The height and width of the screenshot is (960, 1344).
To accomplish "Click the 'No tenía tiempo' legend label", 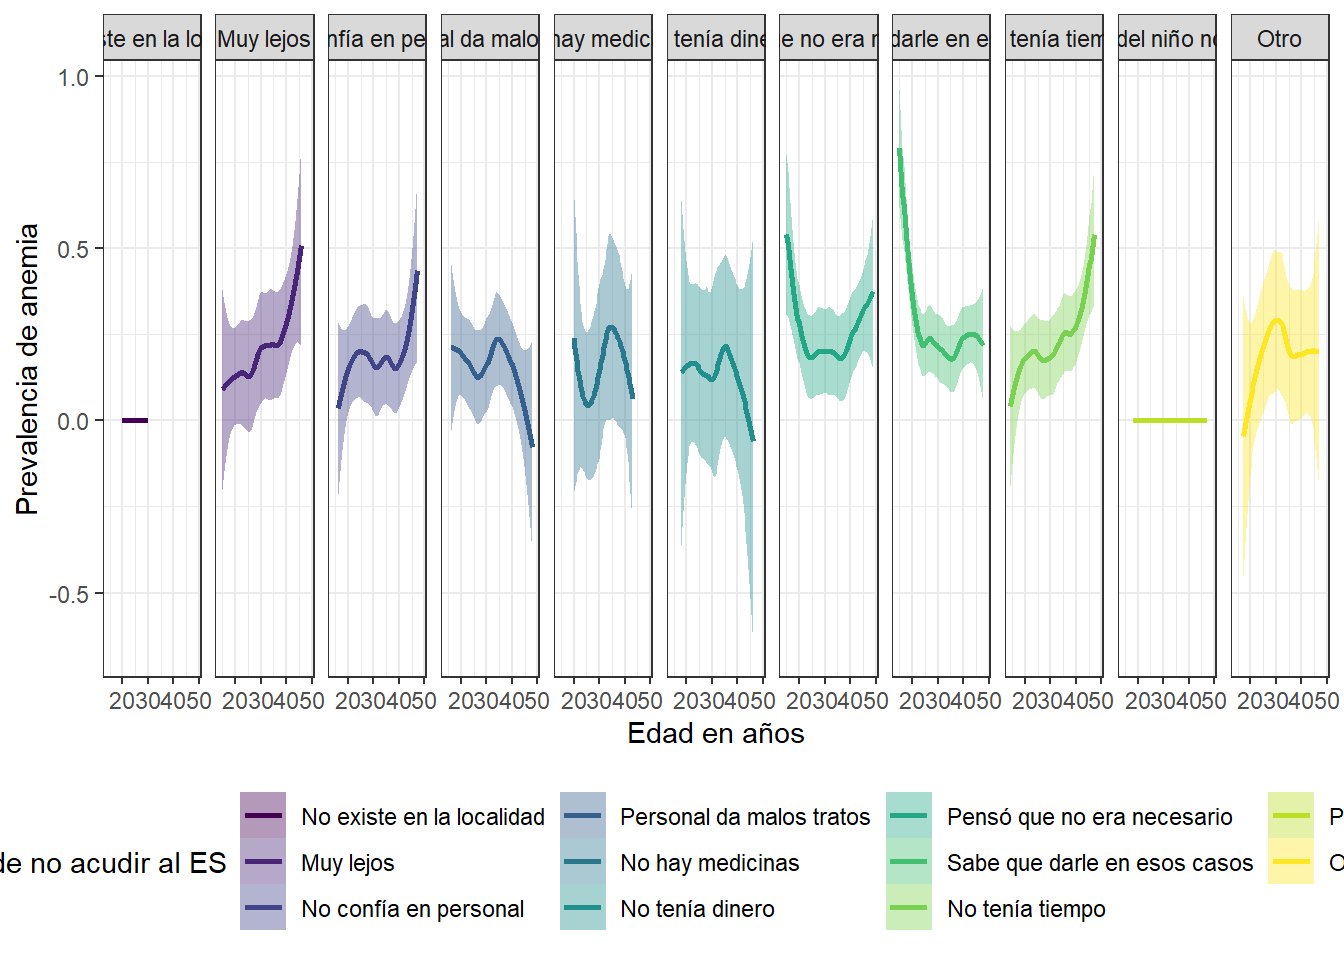I will [1026, 909].
